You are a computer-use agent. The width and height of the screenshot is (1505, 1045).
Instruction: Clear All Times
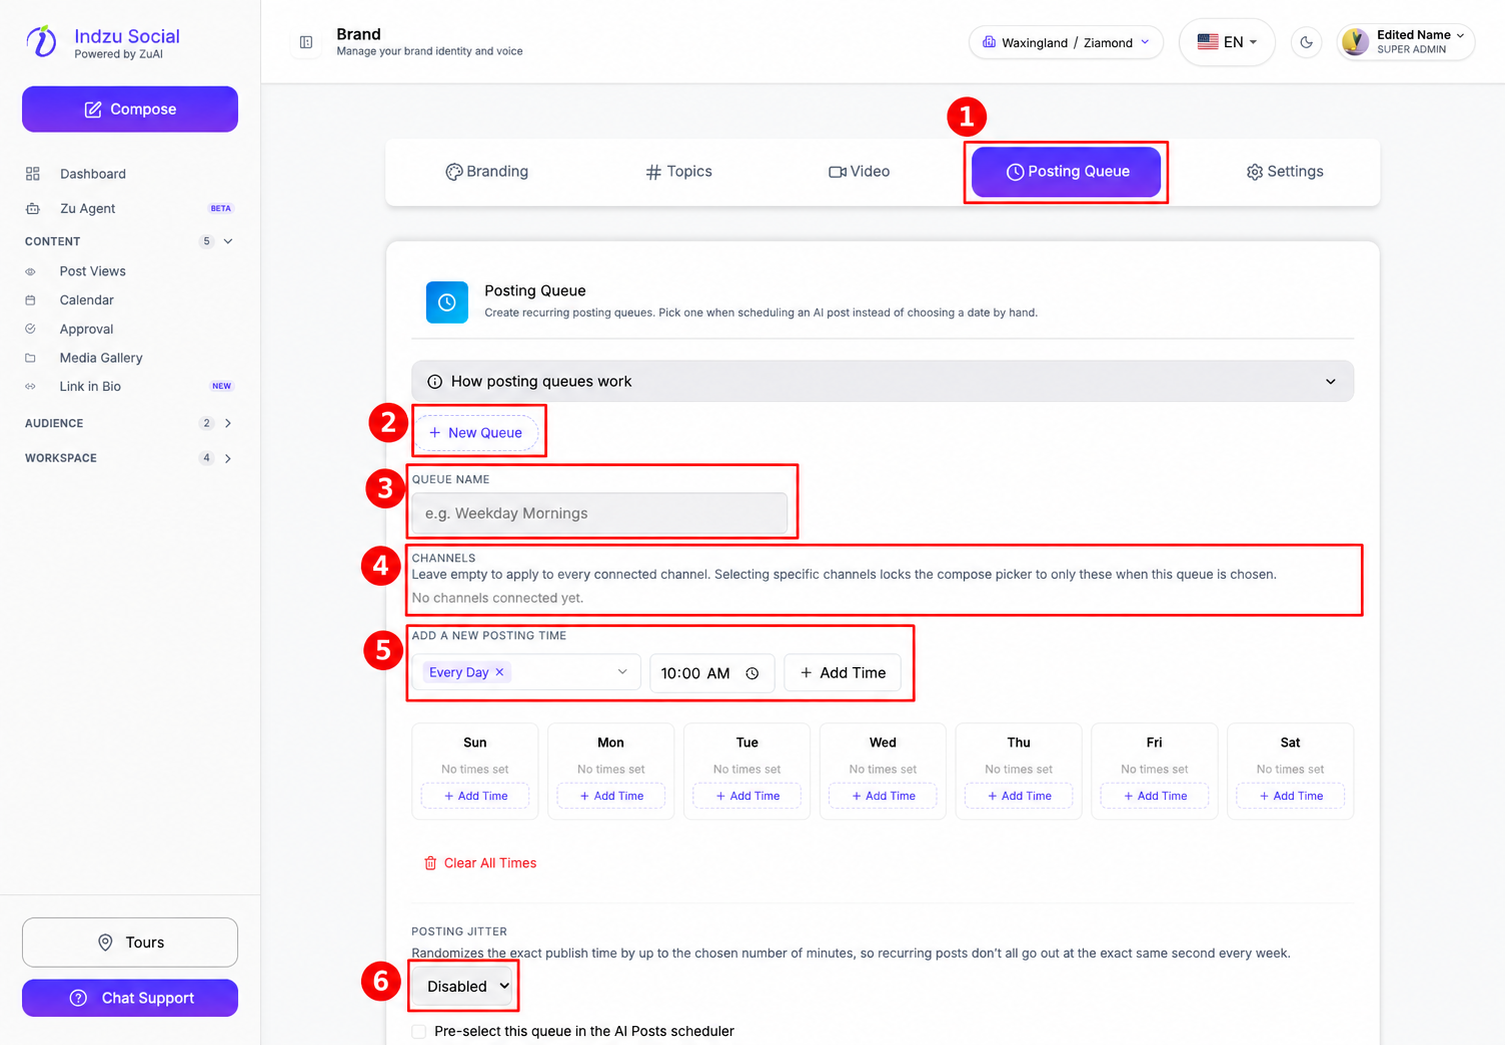[480, 863]
